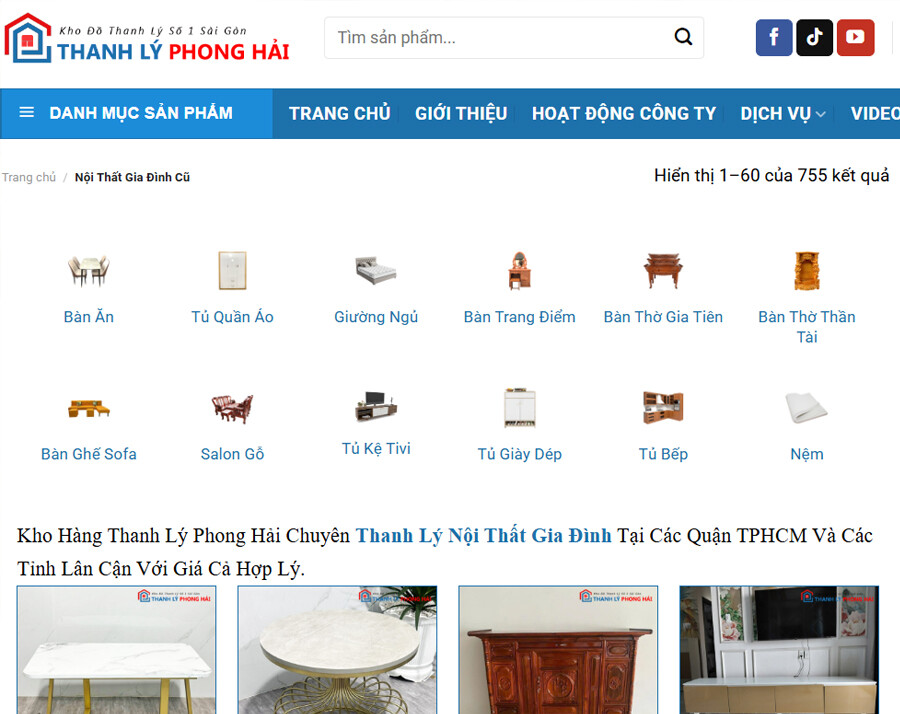This screenshot has height=714, width=900.
Task: Open the Salon Gỗ category icon
Action: tap(232, 408)
